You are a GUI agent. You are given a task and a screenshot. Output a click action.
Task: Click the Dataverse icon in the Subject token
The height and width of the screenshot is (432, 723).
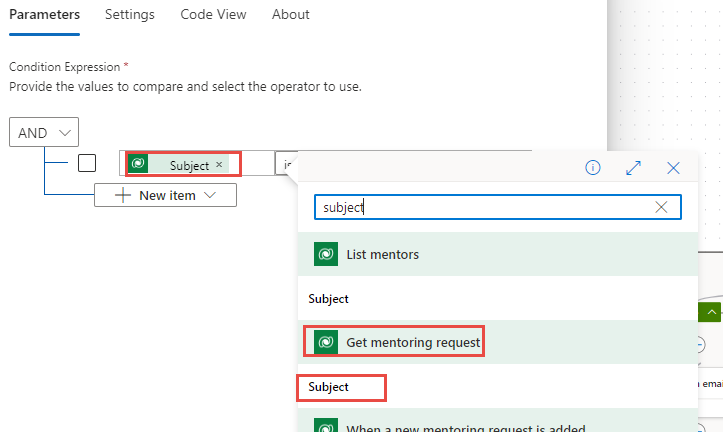tap(139, 164)
